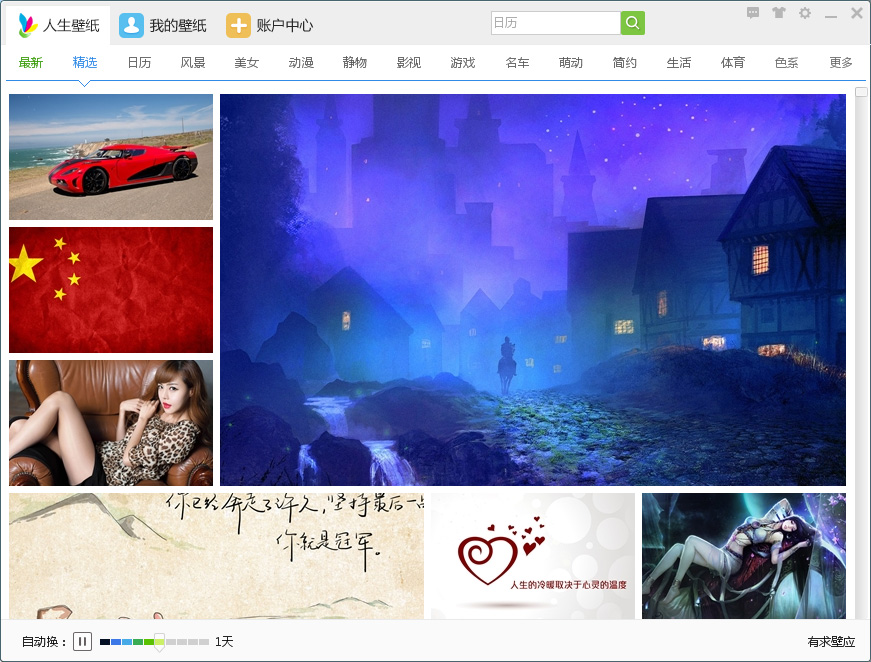Pause automatic wallpaper switching
The image size is (871, 662).
(82, 641)
